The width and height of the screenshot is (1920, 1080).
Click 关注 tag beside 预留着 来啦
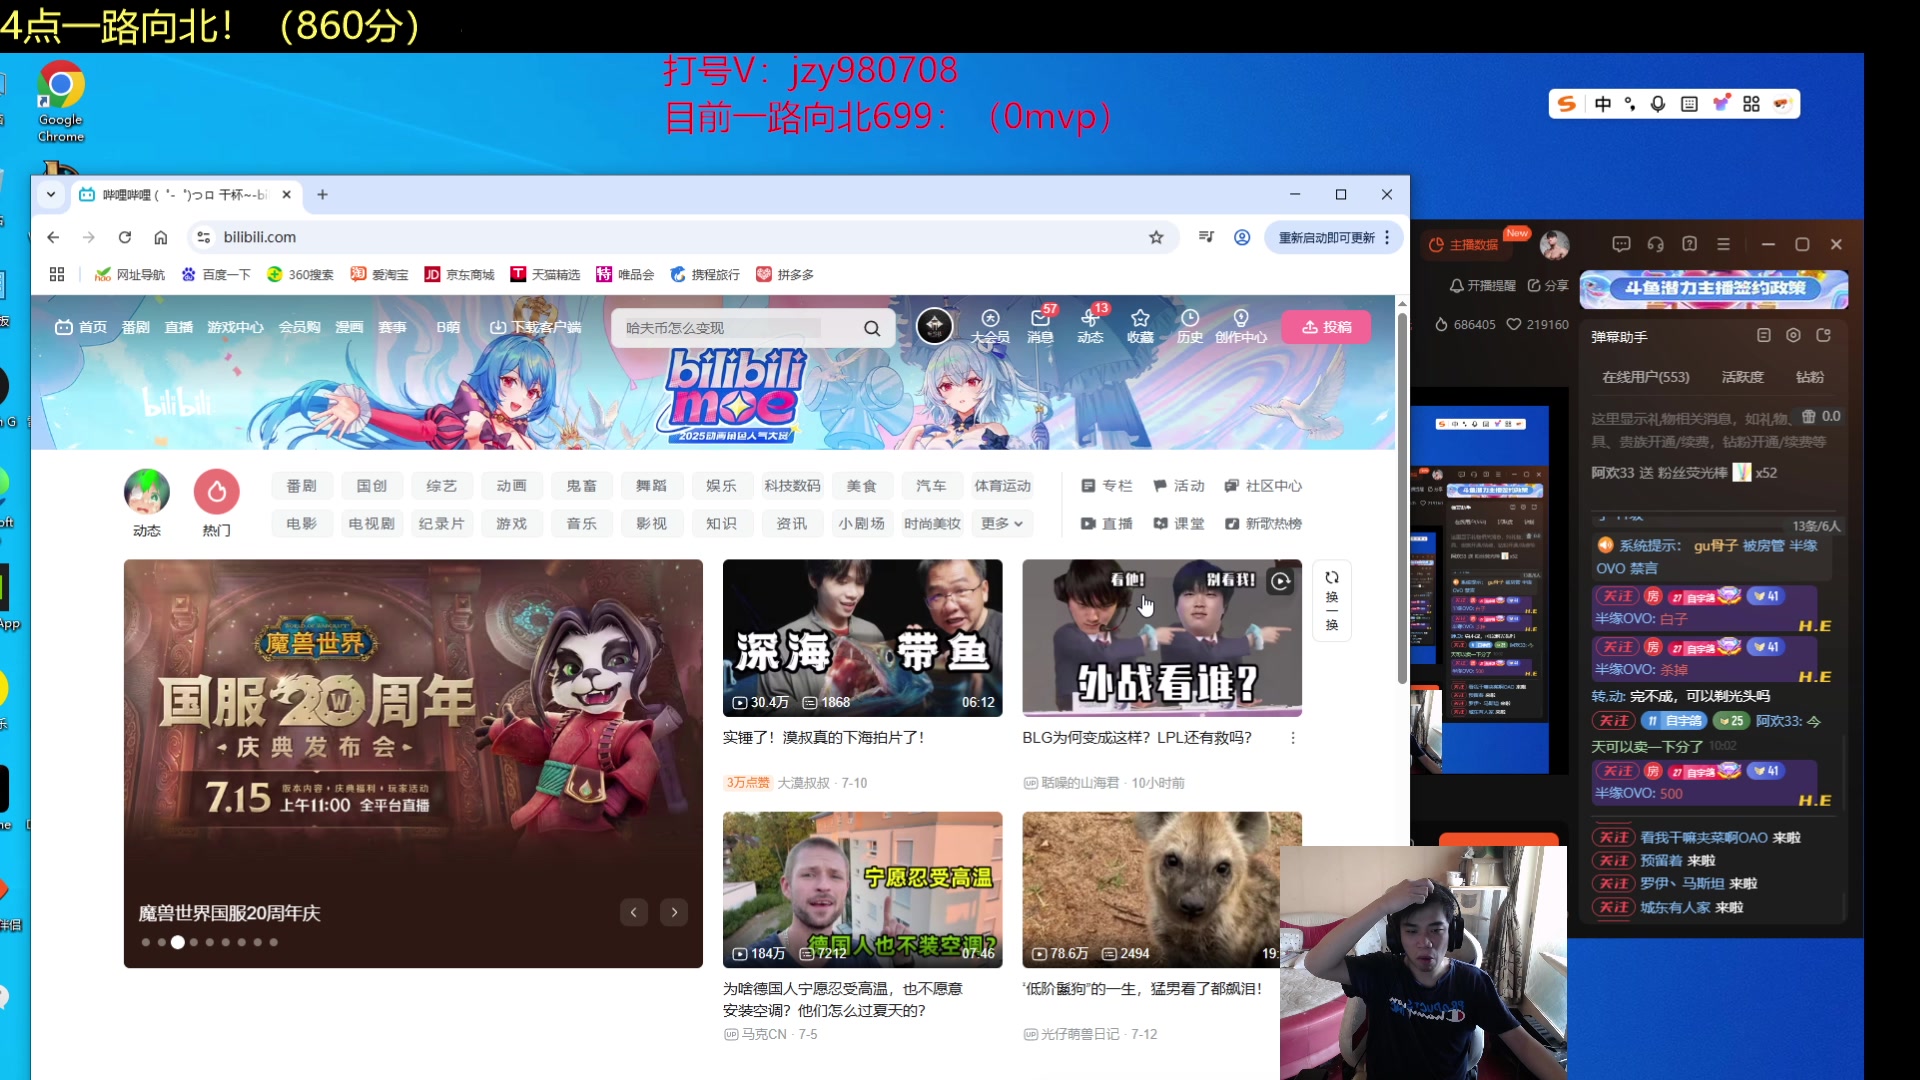coord(1614,861)
